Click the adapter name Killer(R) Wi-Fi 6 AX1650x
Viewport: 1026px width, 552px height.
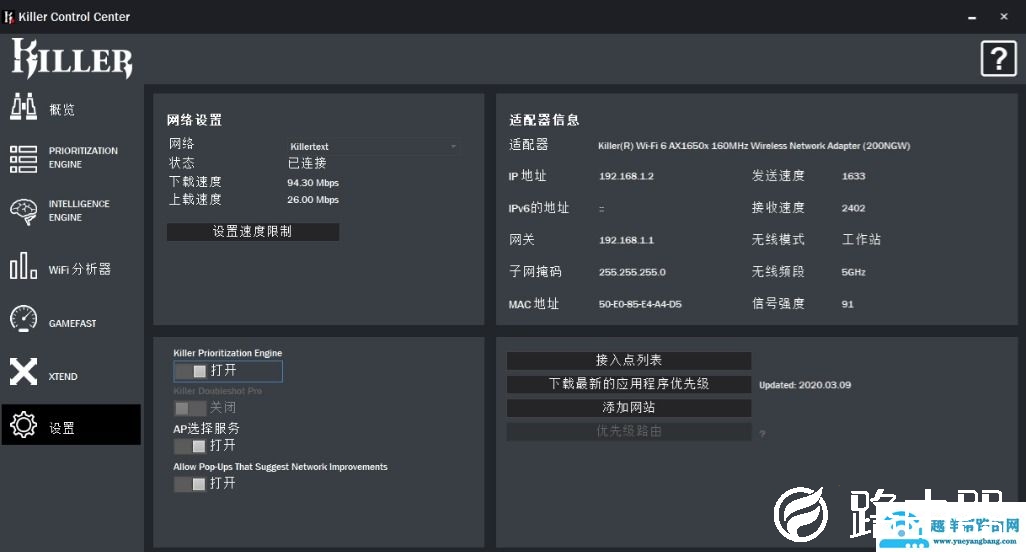[754, 146]
